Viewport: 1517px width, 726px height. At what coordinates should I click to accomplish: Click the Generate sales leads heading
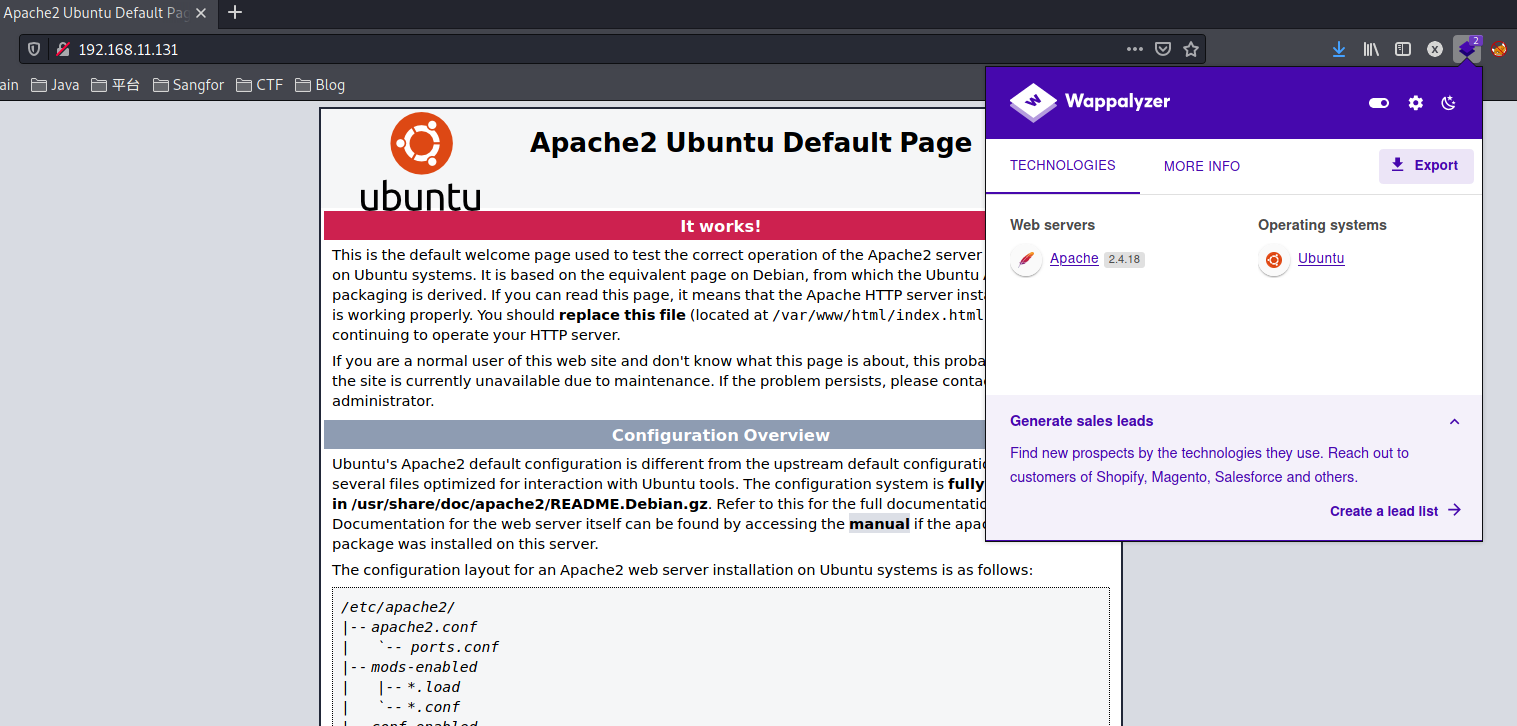[x=1081, y=421]
